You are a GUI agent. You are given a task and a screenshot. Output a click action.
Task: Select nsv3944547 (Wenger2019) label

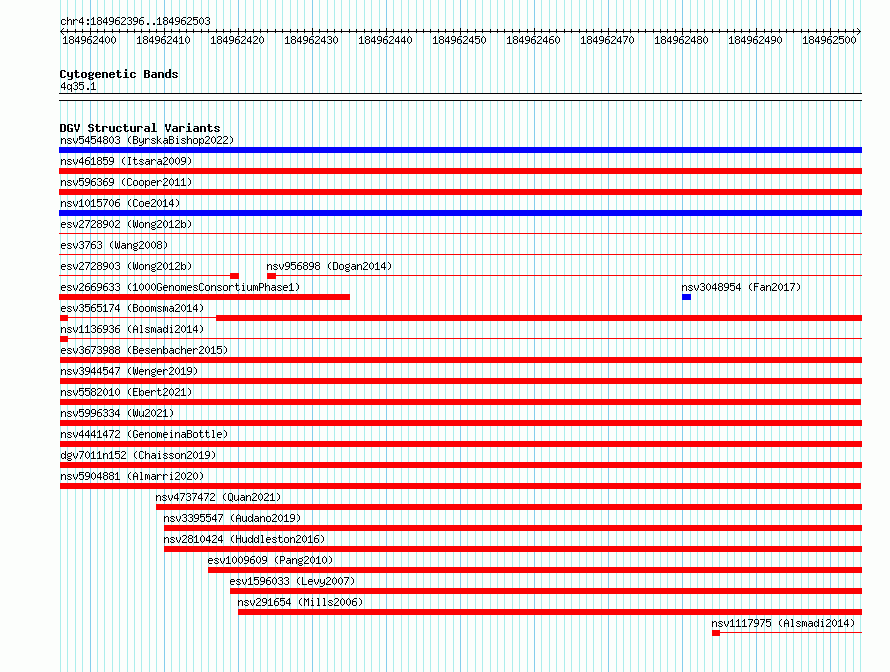click(129, 371)
